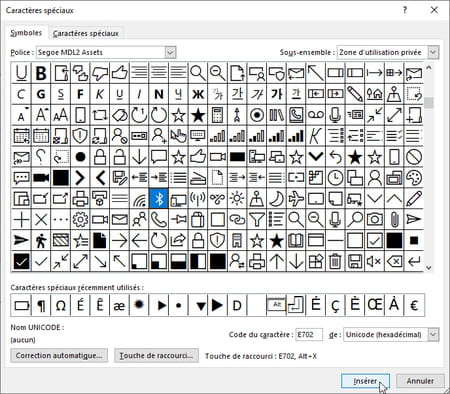Select recently used Omega Ω character
This screenshot has width=450, height=394.
tap(60, 305)
